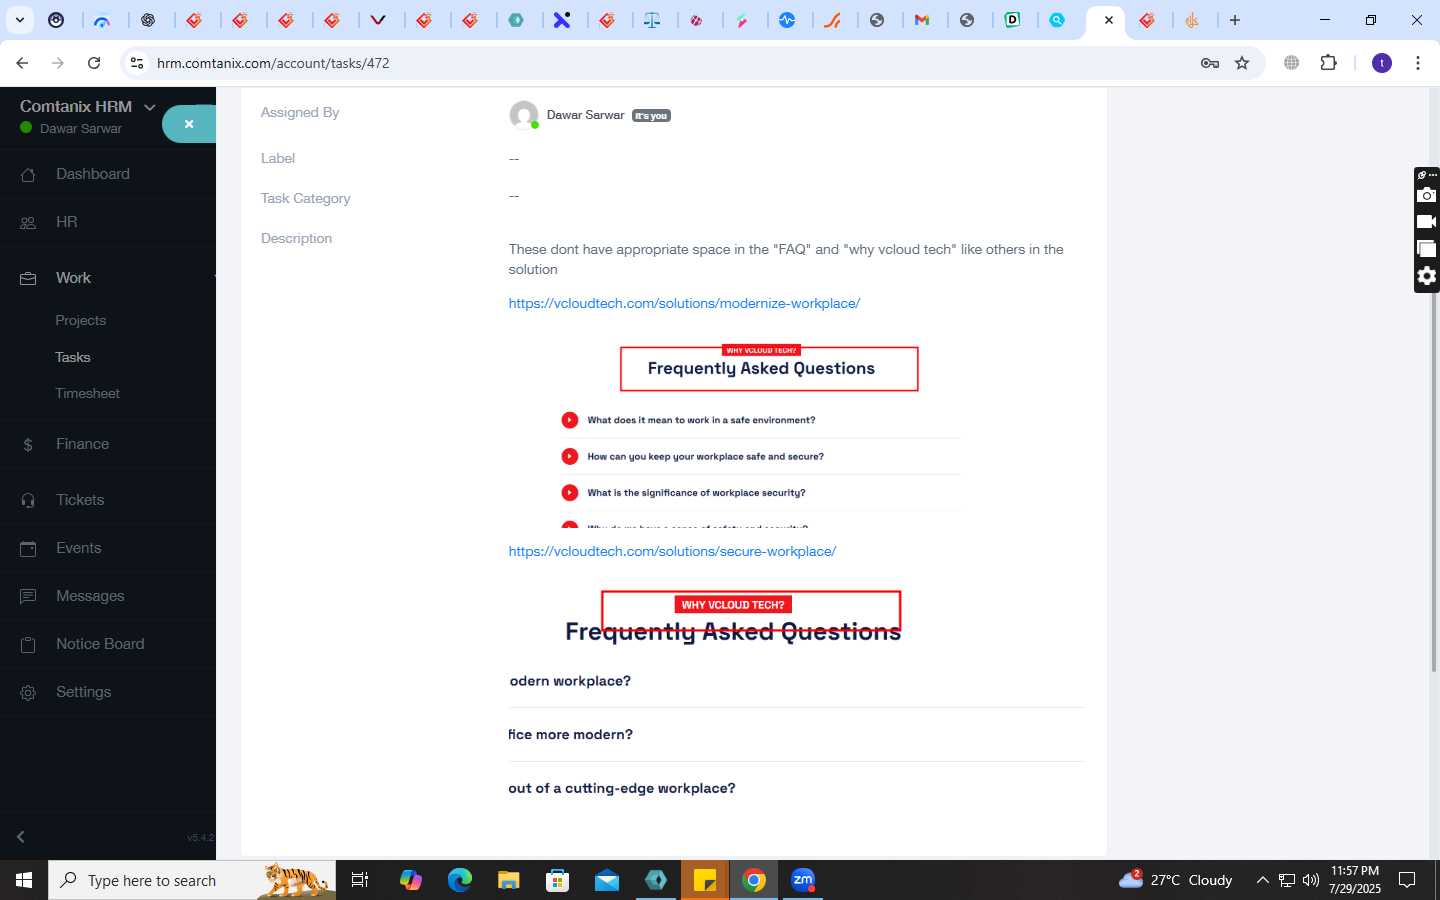Screen dimensions: 1440x900
Task: Click the Work briefcase icon
Action: [x=28, y=279]
